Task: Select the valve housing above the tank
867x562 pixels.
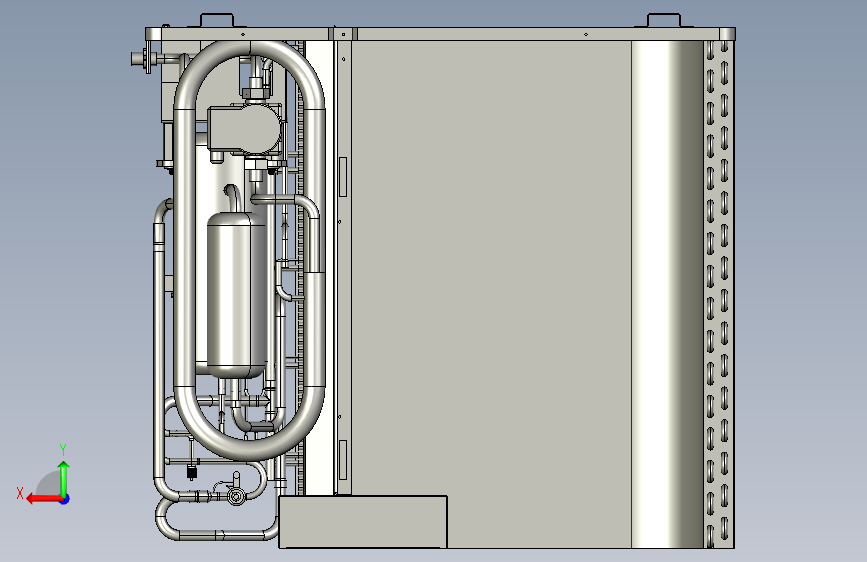Action: 244,129
